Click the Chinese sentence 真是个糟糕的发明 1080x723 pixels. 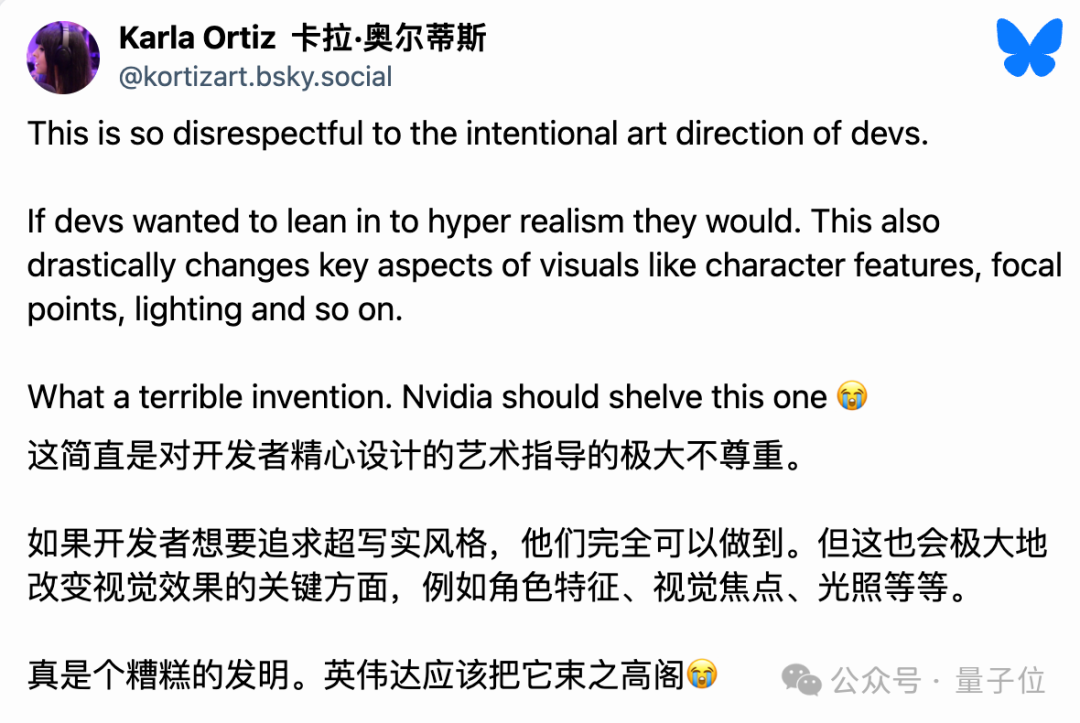coord(168,676)
